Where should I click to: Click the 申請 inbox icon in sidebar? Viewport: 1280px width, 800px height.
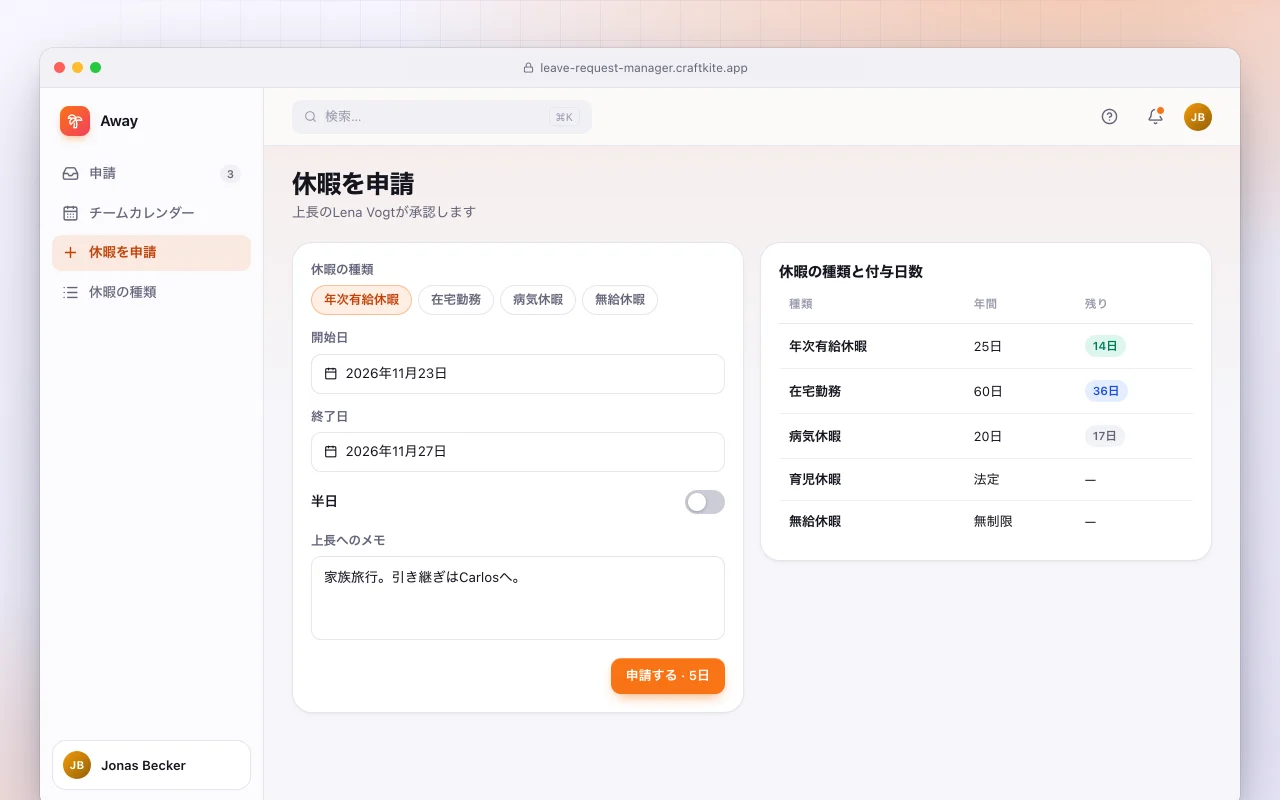click(x=70, y=174)
